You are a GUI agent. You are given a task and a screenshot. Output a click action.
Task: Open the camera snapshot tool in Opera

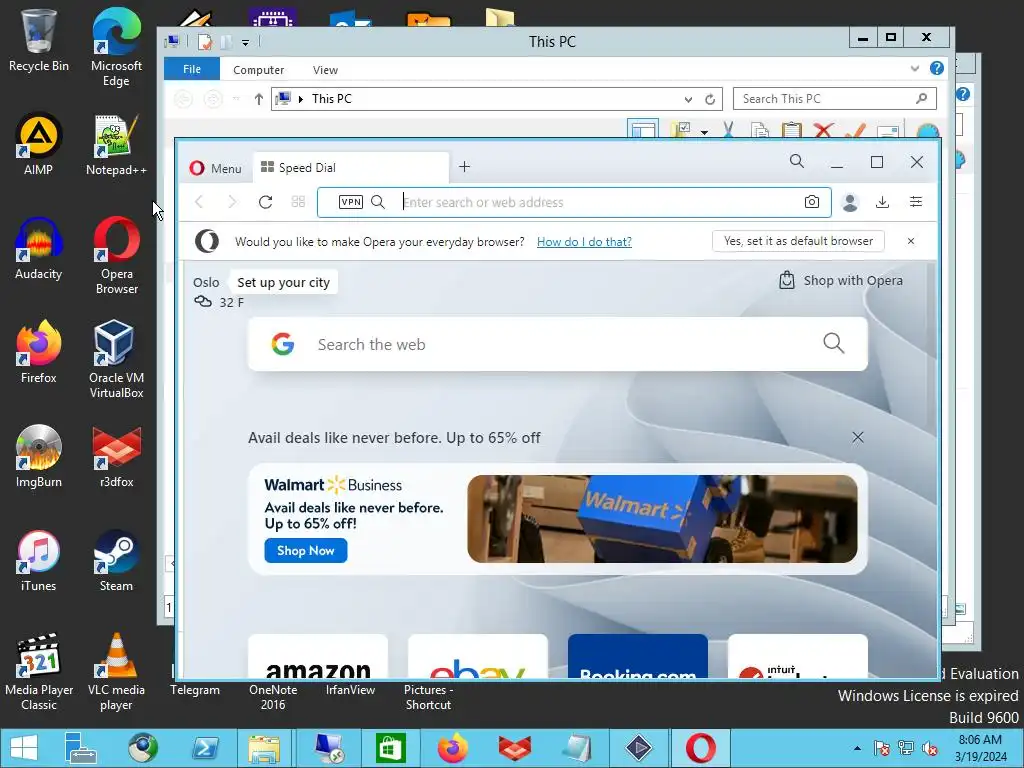812,202
